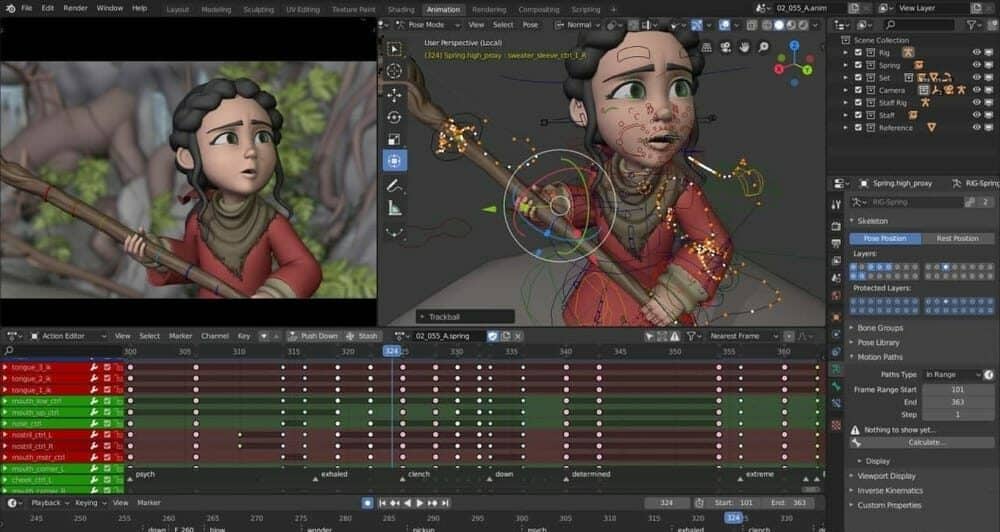Select the Select Box tool in viewport toolbar
This screenshot has height=532, width=1000.
coord(394,49)
